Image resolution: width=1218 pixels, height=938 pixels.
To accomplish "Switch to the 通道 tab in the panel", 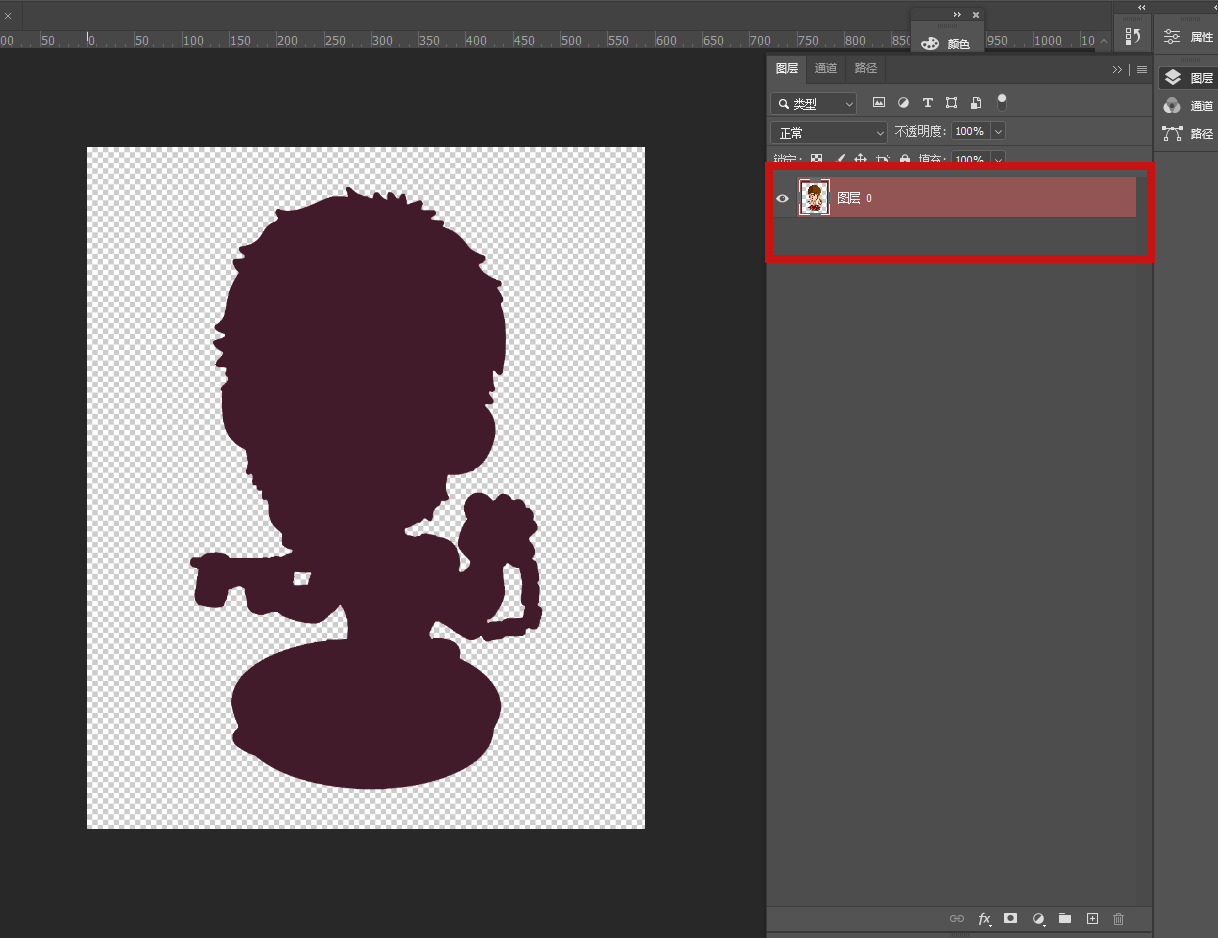I will [x=826, y=69].
